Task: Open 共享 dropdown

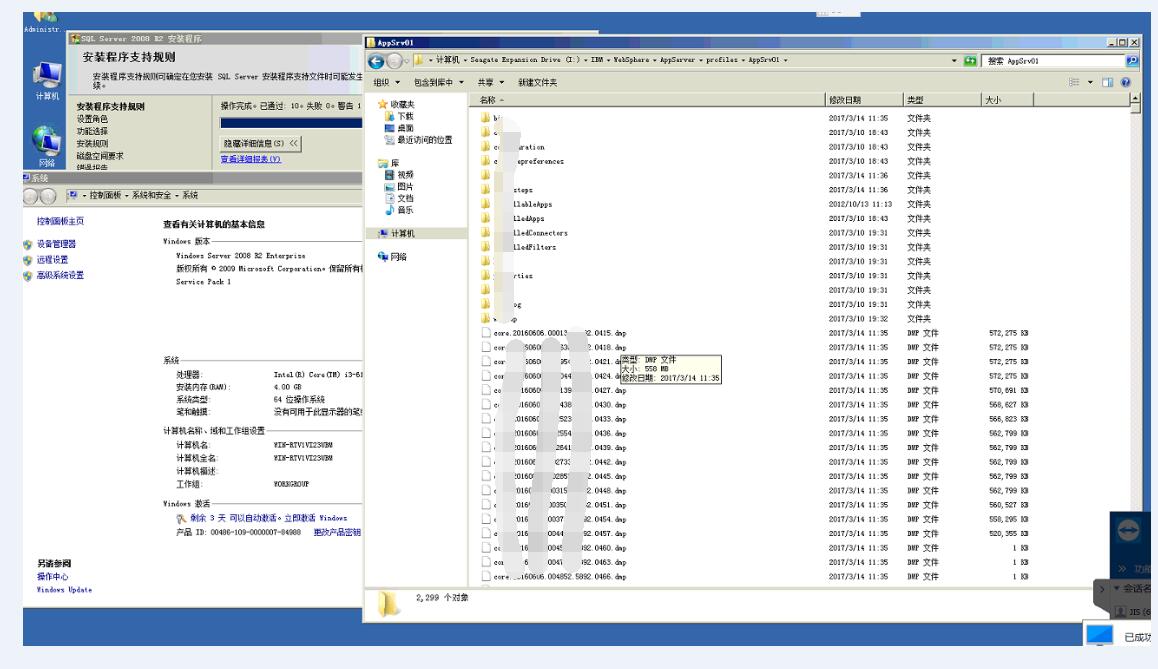Action: point(490,82)
